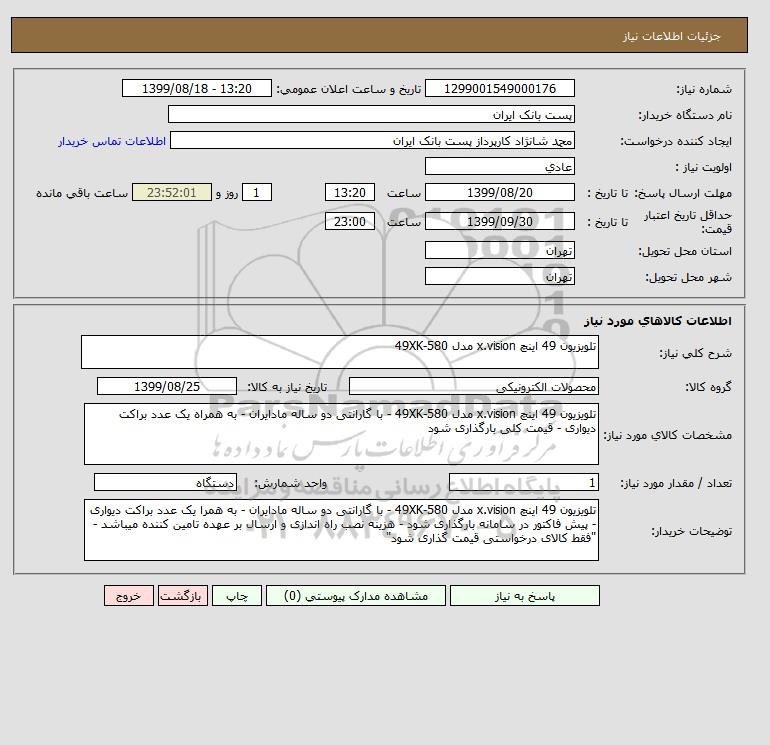Click the quantity field showing 1
770x745 pixels.
523,483
